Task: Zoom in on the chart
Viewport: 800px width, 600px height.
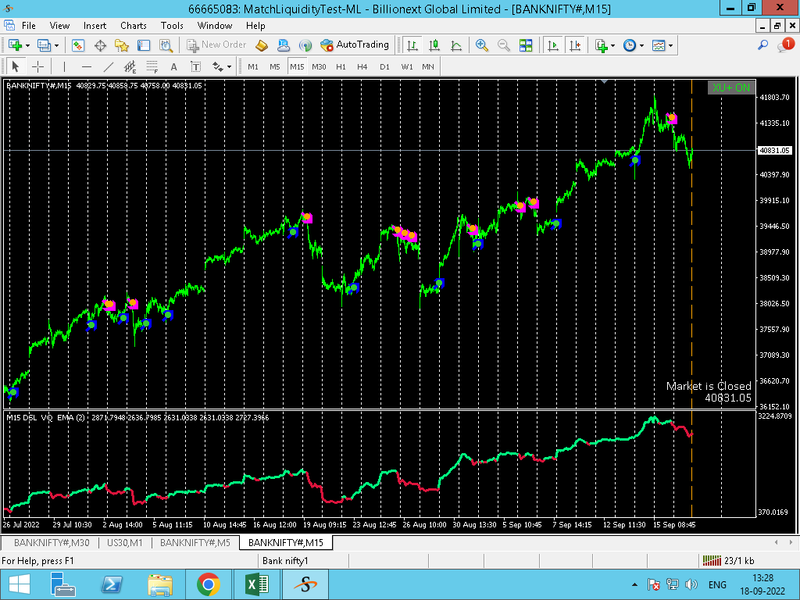Action: tap(482, 45)
